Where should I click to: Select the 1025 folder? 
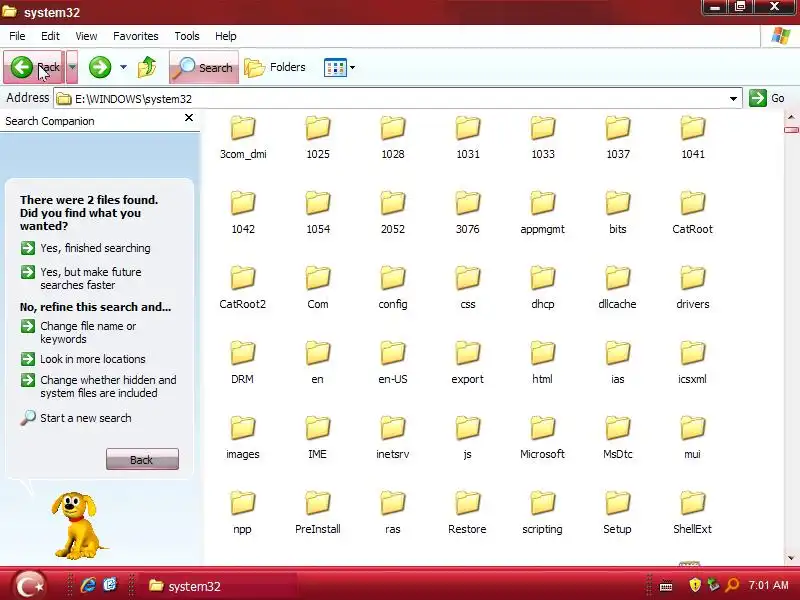tap(318, 137)
